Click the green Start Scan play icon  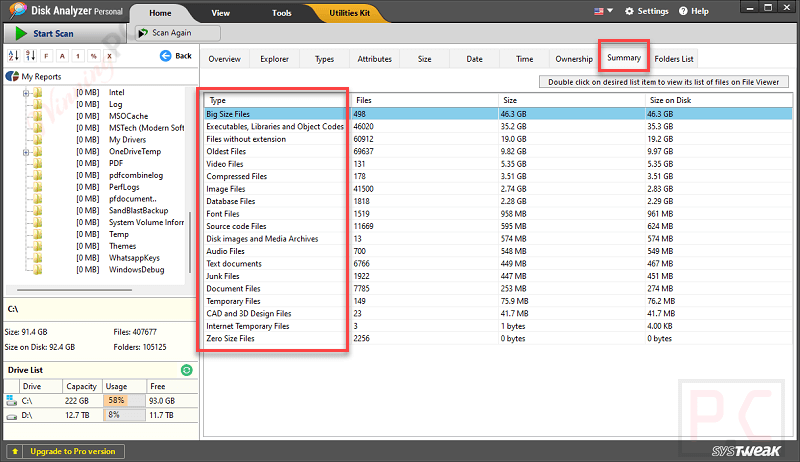pos(21,34)
